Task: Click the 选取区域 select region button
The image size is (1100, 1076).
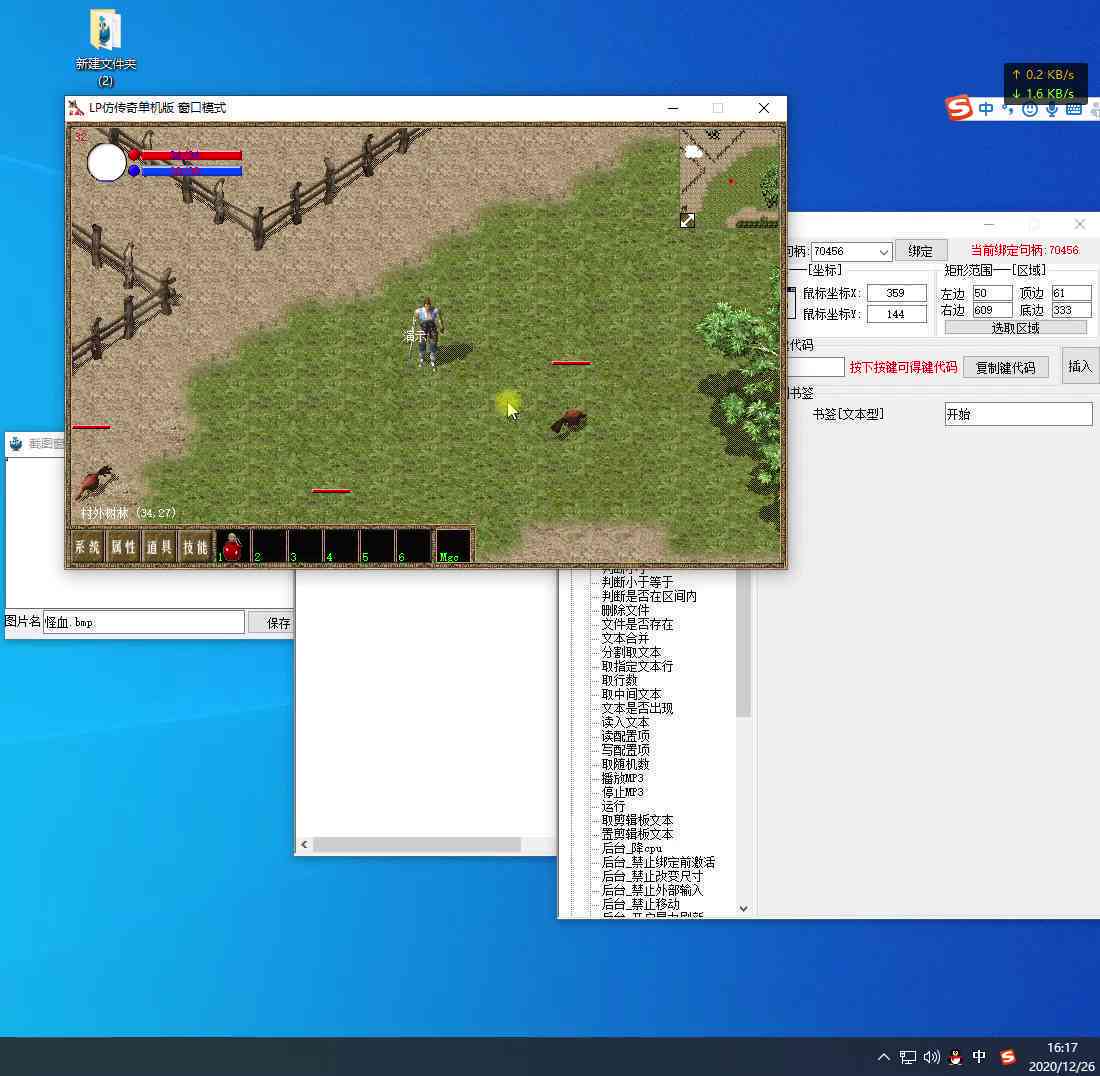Action: click(1015, 328)
